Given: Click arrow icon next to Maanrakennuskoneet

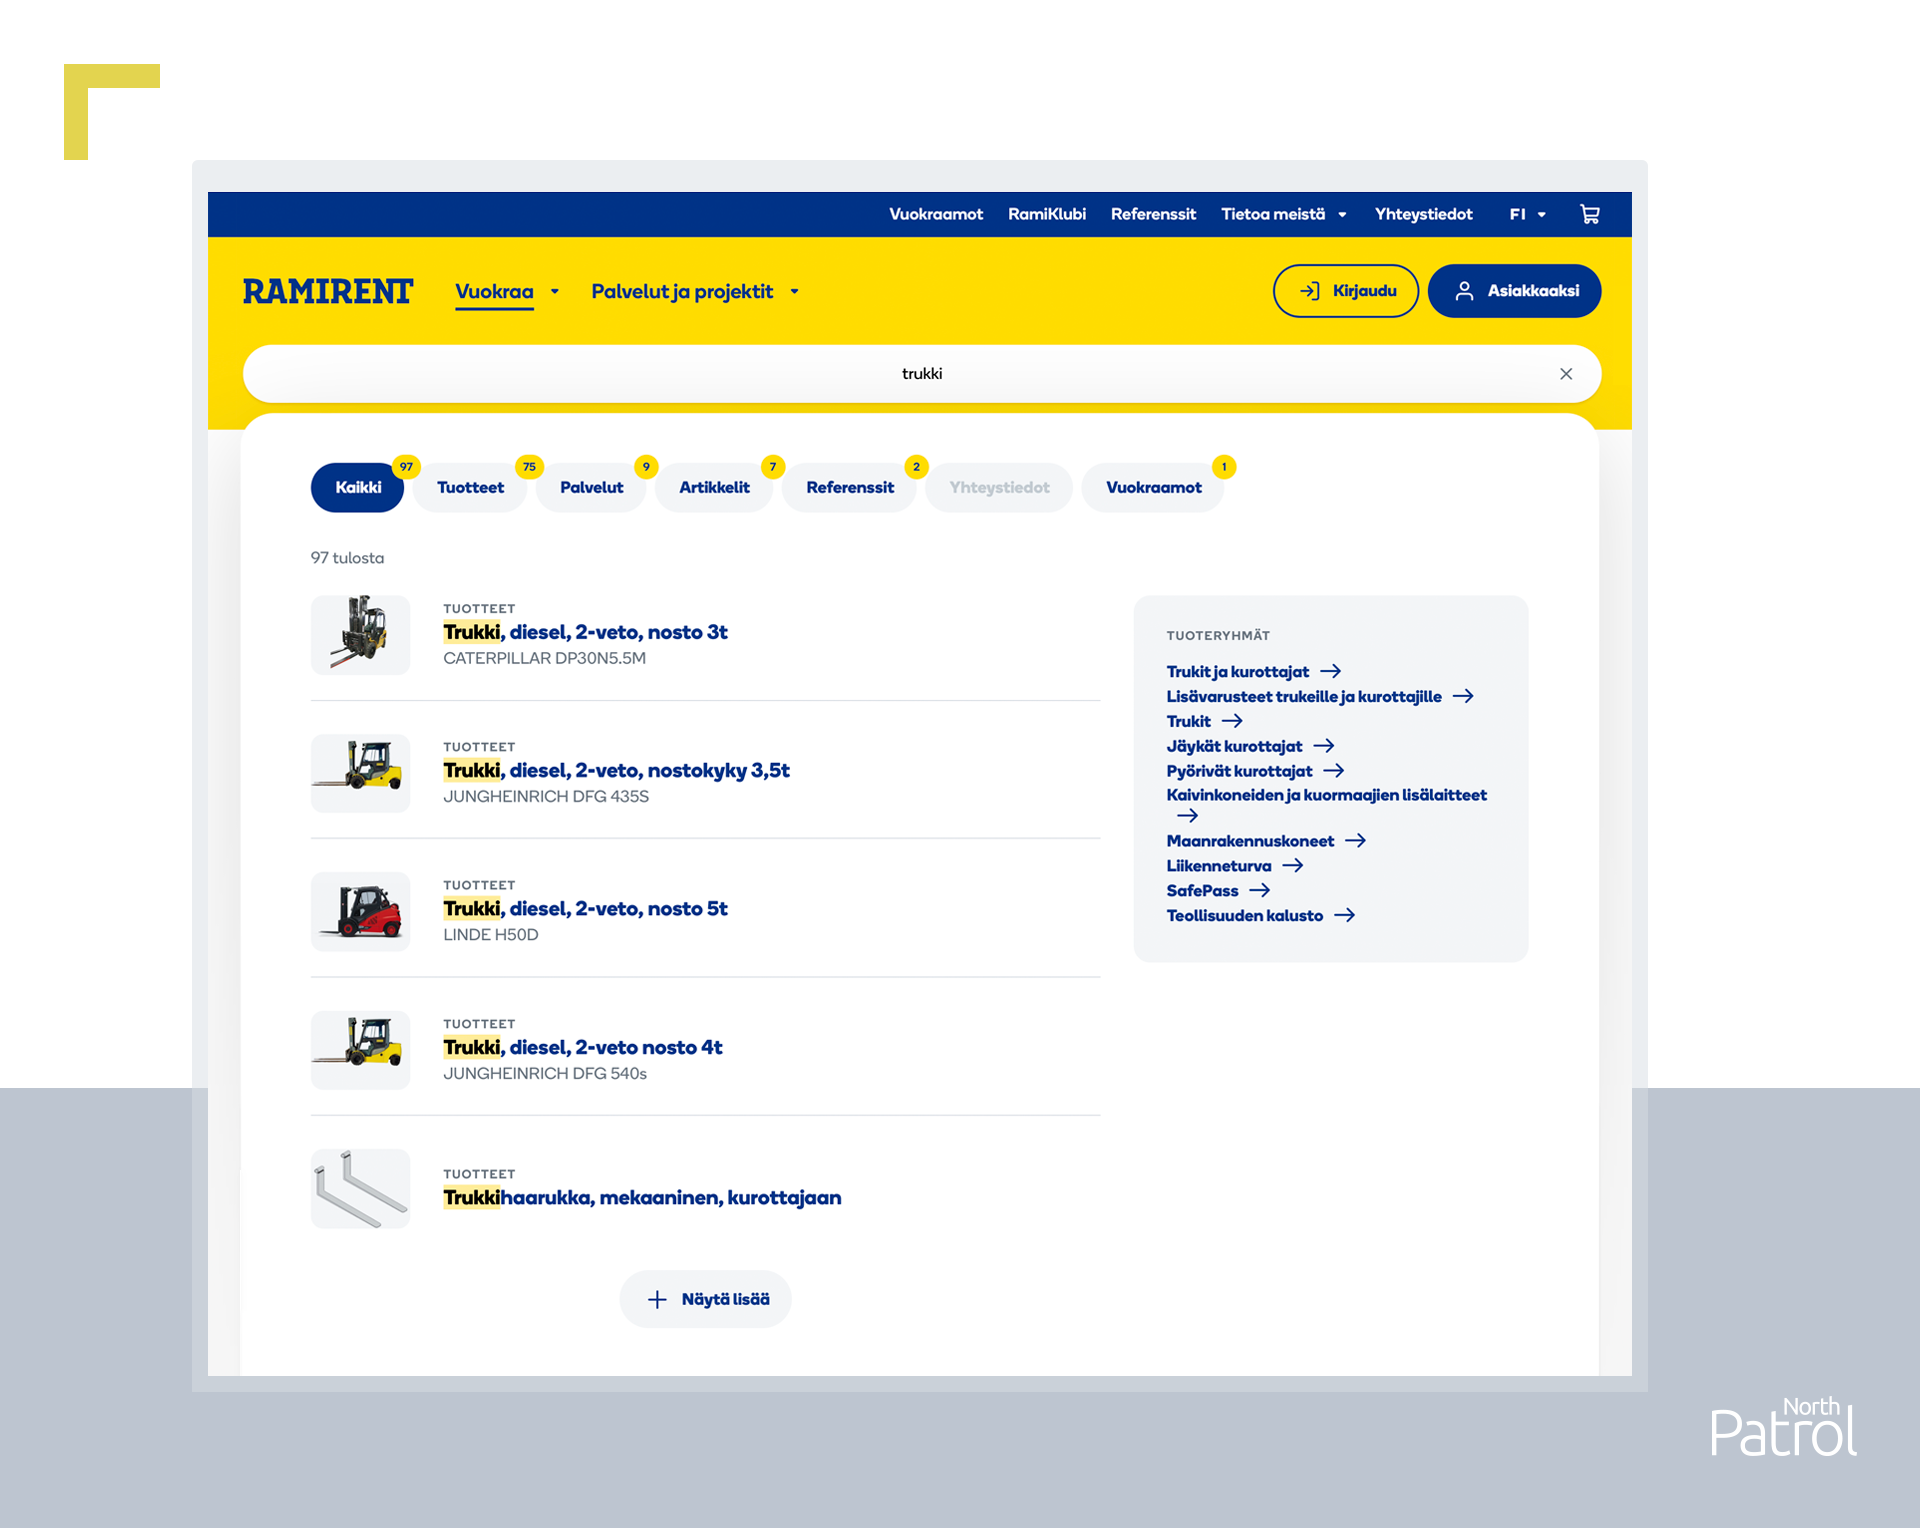Looking at the screenshot, I should (1355, 841).
